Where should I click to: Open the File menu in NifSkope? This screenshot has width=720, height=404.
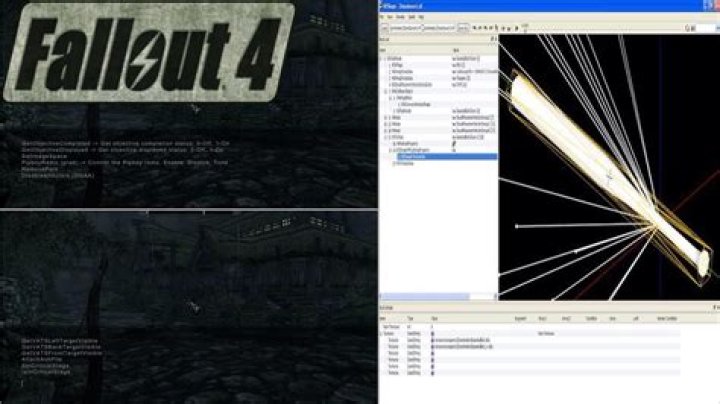pos(381,17)
